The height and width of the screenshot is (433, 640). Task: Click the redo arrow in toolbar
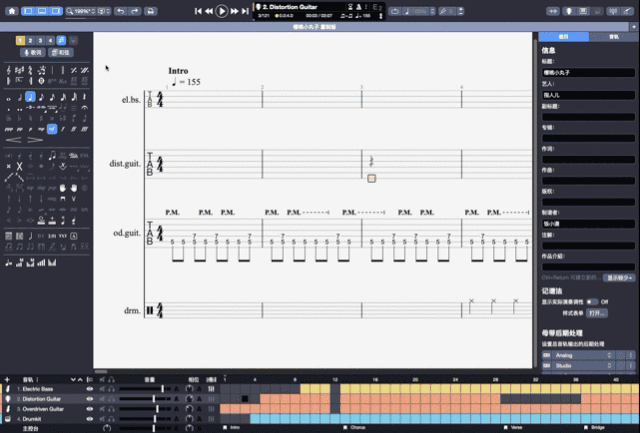[135, 11]
